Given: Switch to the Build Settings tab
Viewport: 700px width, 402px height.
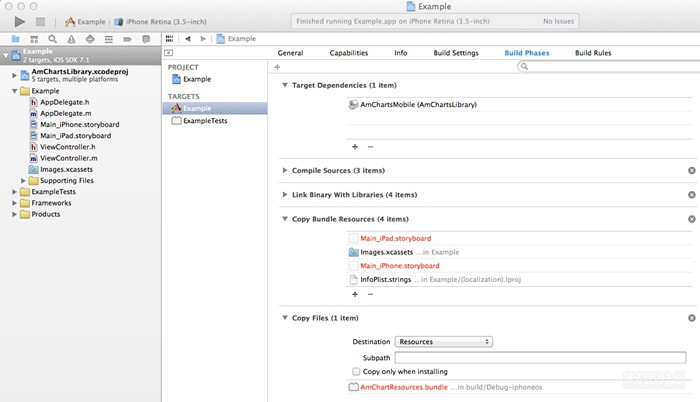Looking at the screenshot, I should (x=456, y=53).
